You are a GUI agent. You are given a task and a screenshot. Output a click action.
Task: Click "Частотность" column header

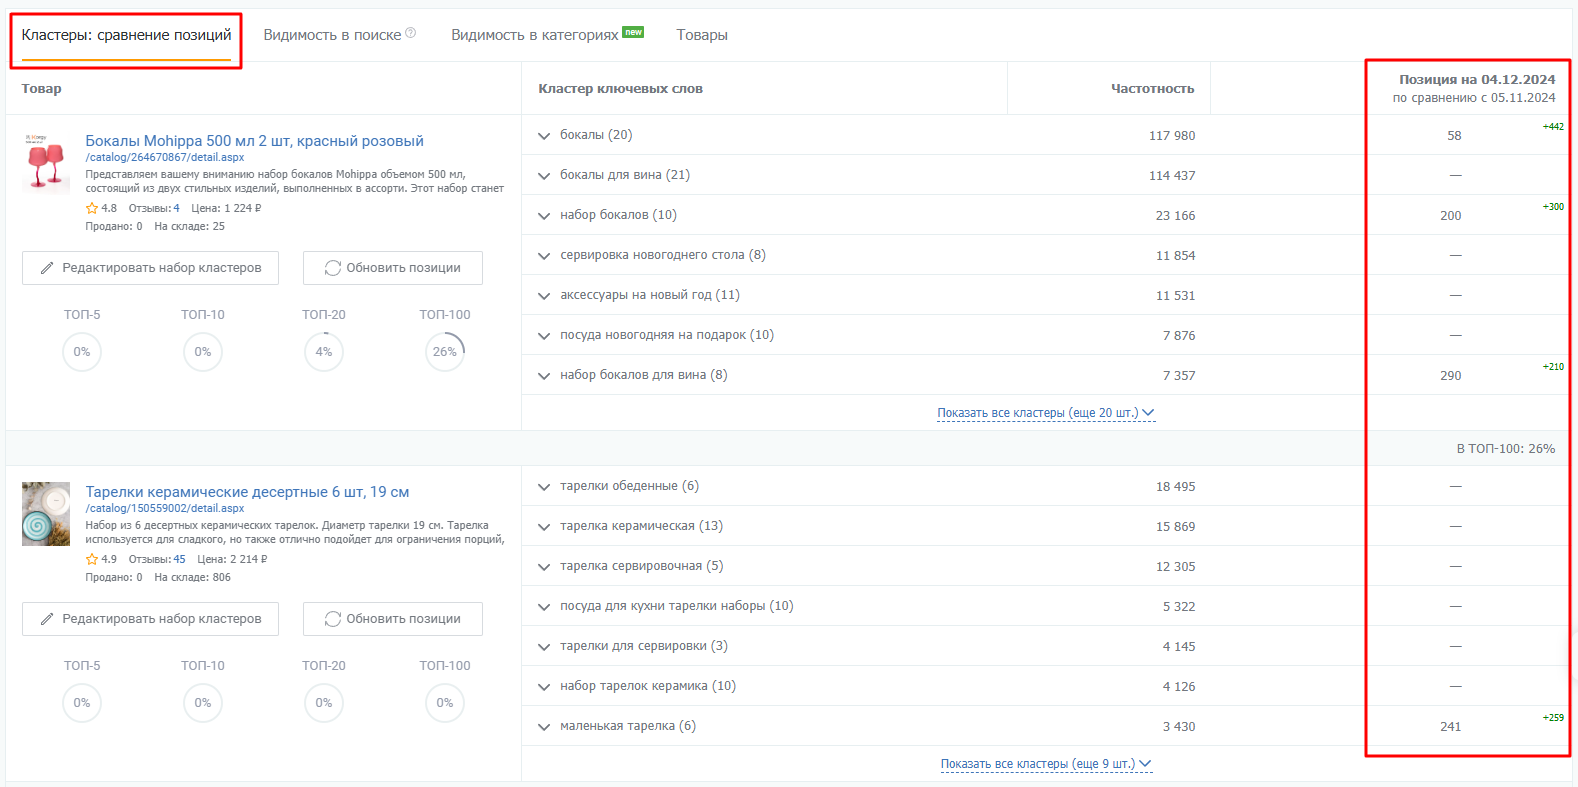coord(1152,88)
